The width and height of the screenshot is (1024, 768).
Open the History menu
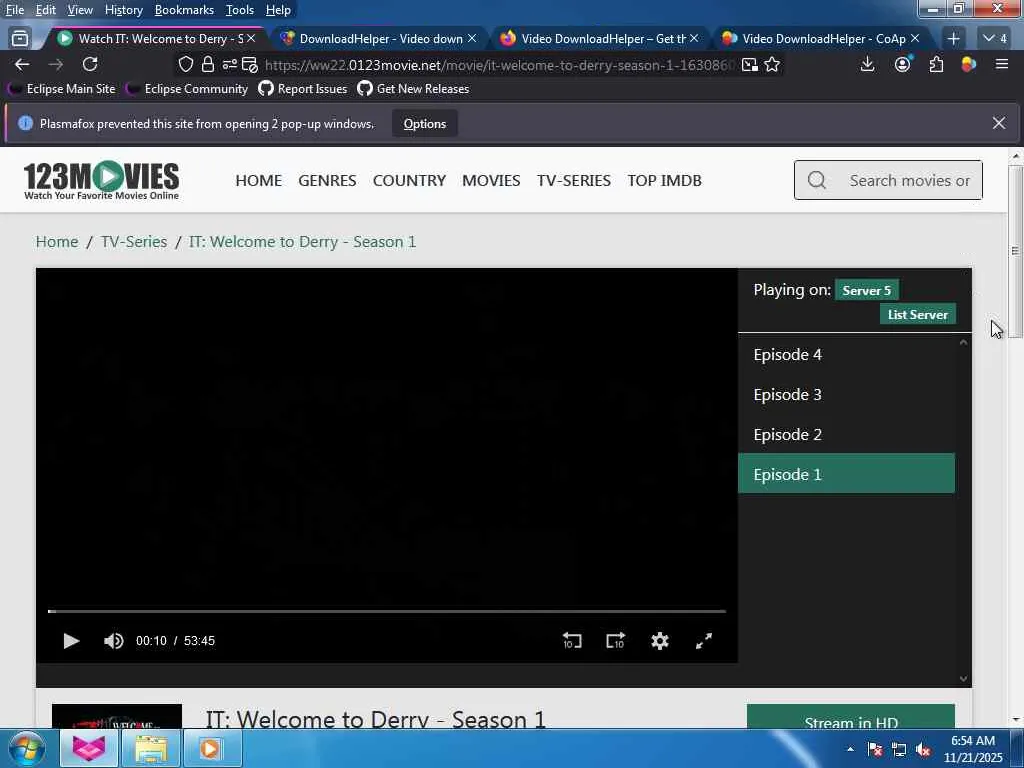point(123,10)
